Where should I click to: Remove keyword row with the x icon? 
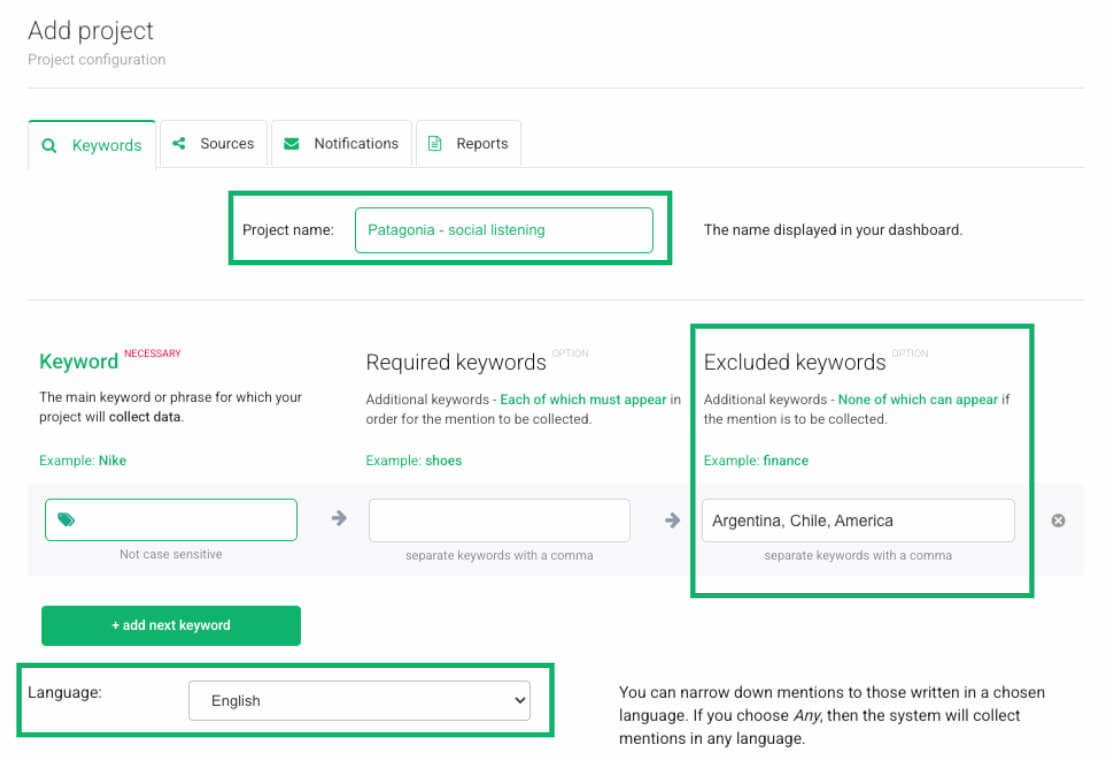pyautogui.click(x=1058, y=520)
